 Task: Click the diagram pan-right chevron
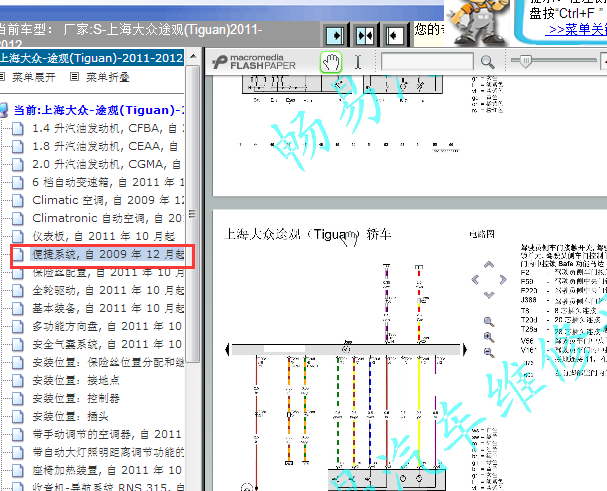click(503, 280)
